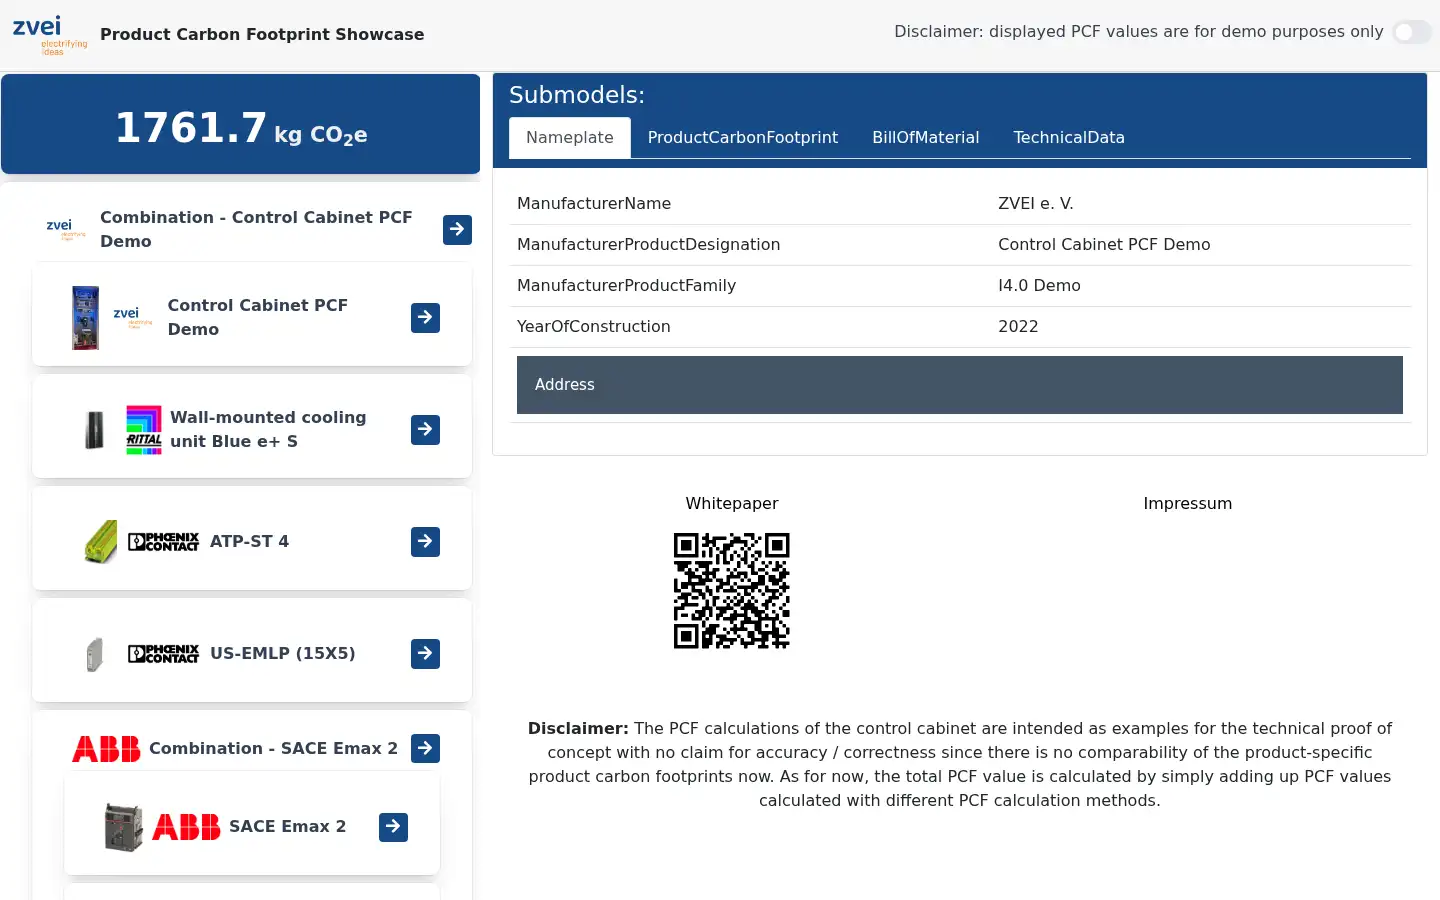
Task: Click the Submodels heading
Action: 577,96
